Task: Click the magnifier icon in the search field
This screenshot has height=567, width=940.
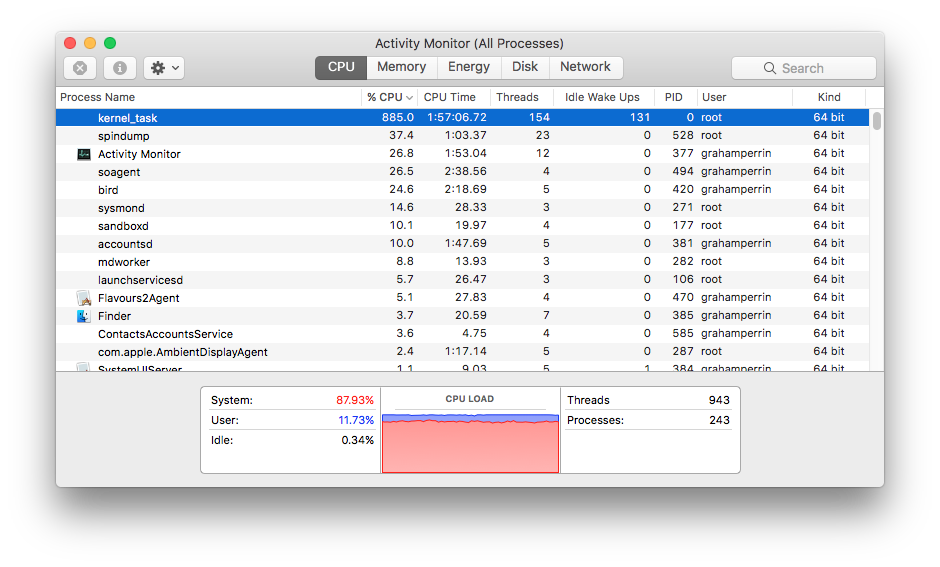Action: coord(770,68)
